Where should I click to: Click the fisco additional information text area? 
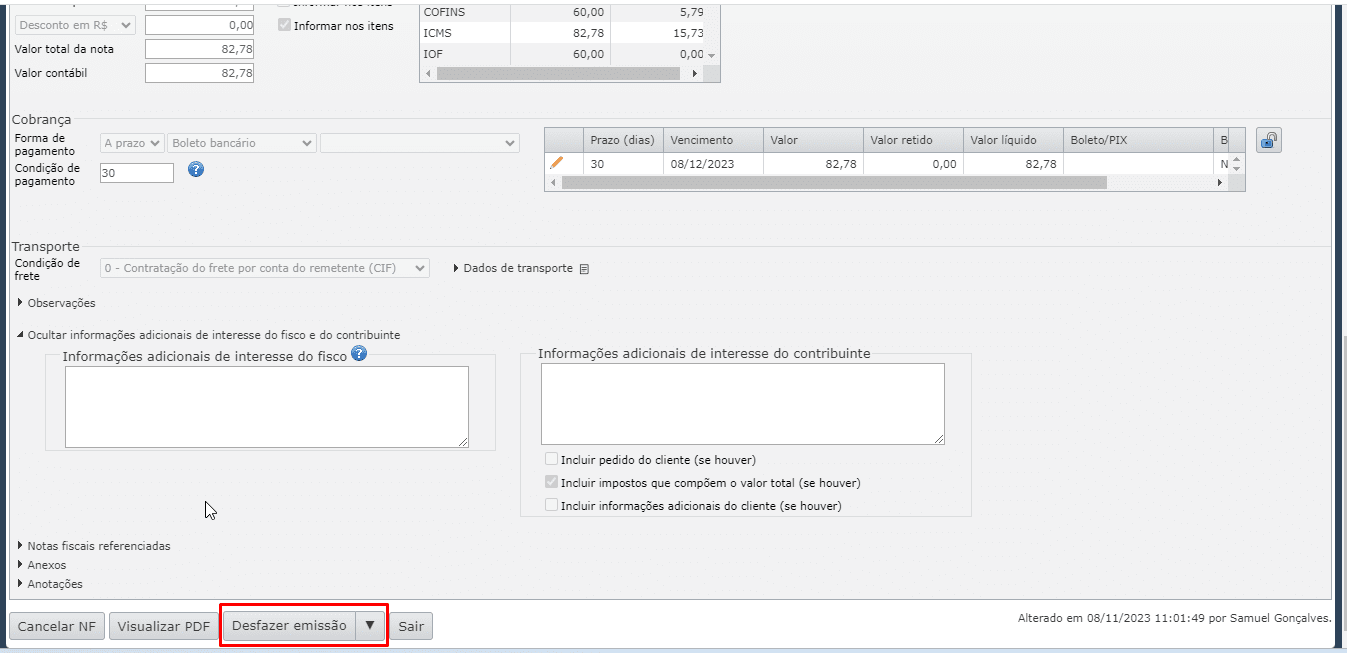[x=267, y=407]
